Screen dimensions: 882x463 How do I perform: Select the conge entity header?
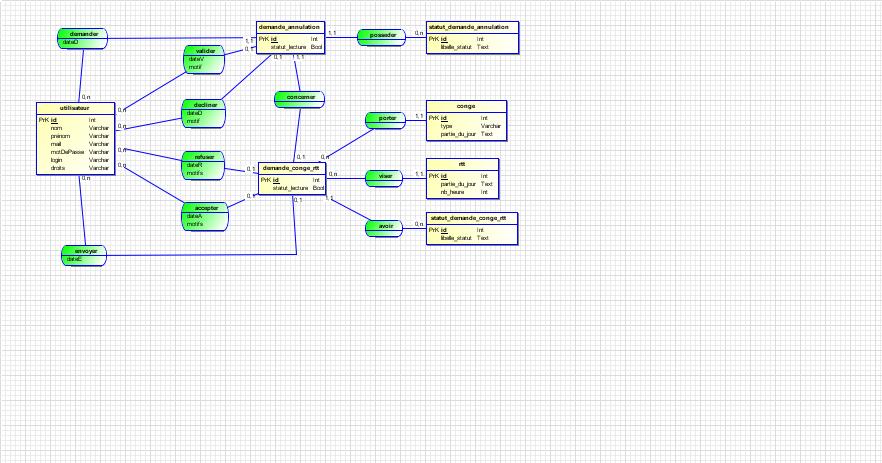[466, 106]
